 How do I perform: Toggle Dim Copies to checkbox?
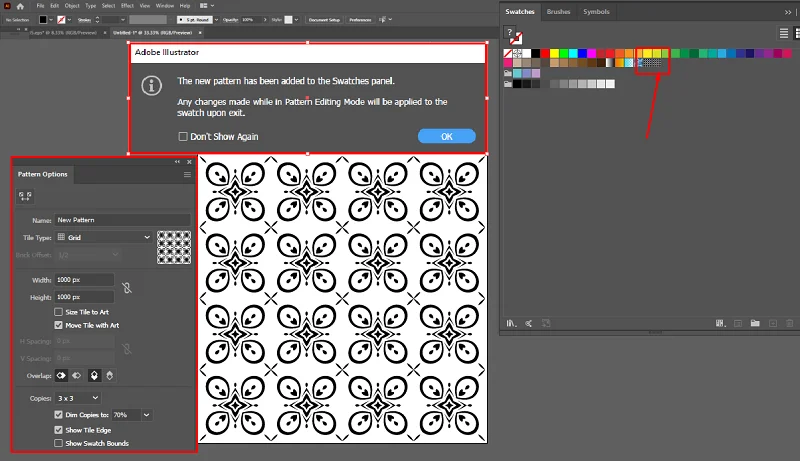click(59, 415)
